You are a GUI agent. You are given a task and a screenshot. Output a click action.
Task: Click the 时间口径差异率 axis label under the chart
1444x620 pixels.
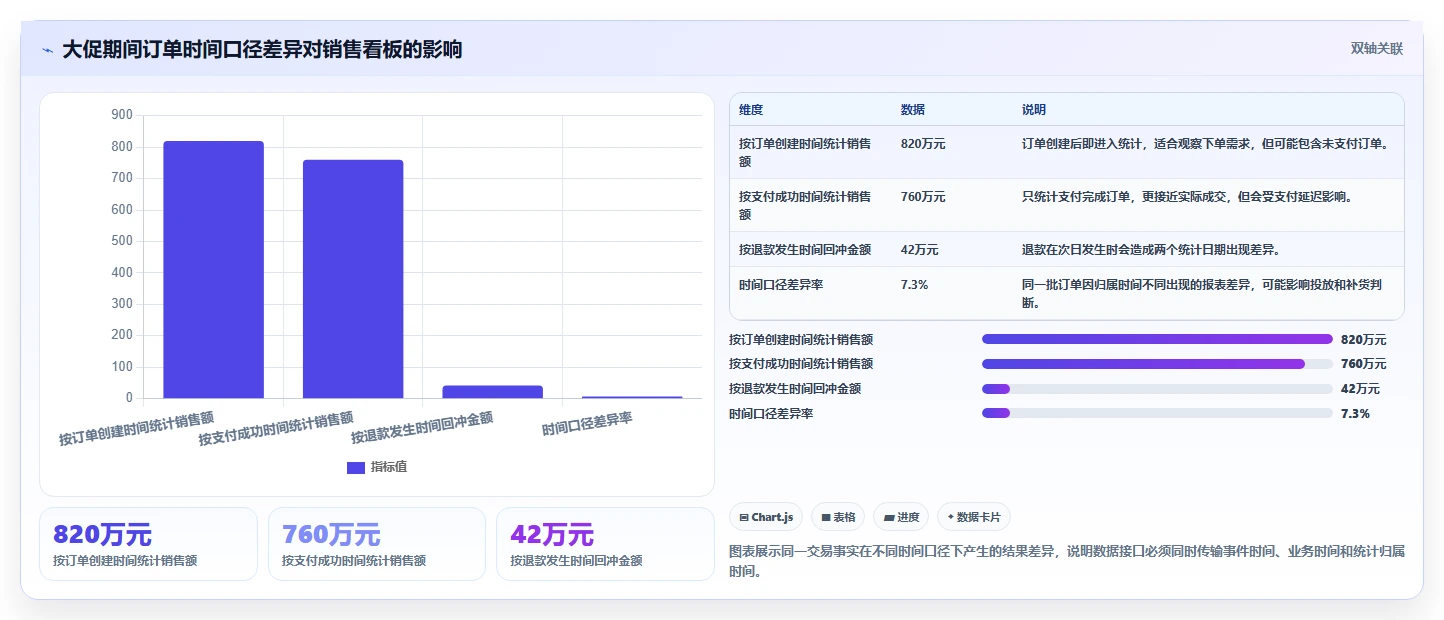[x=587, y=425]
